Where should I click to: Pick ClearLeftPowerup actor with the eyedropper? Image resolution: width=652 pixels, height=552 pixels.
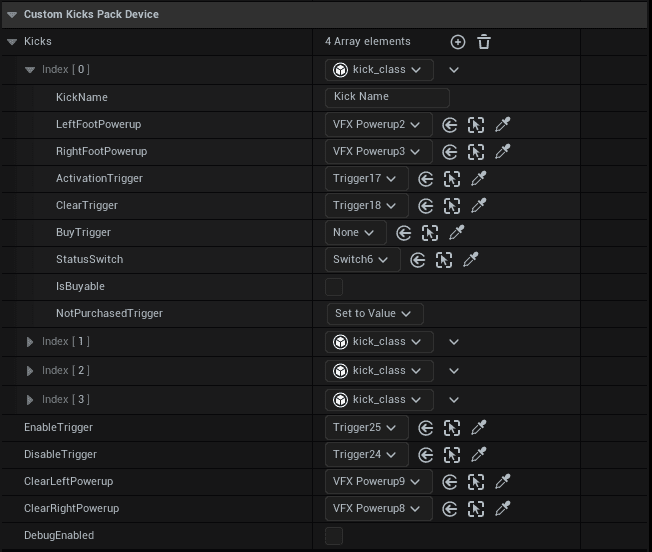(502, 481)
